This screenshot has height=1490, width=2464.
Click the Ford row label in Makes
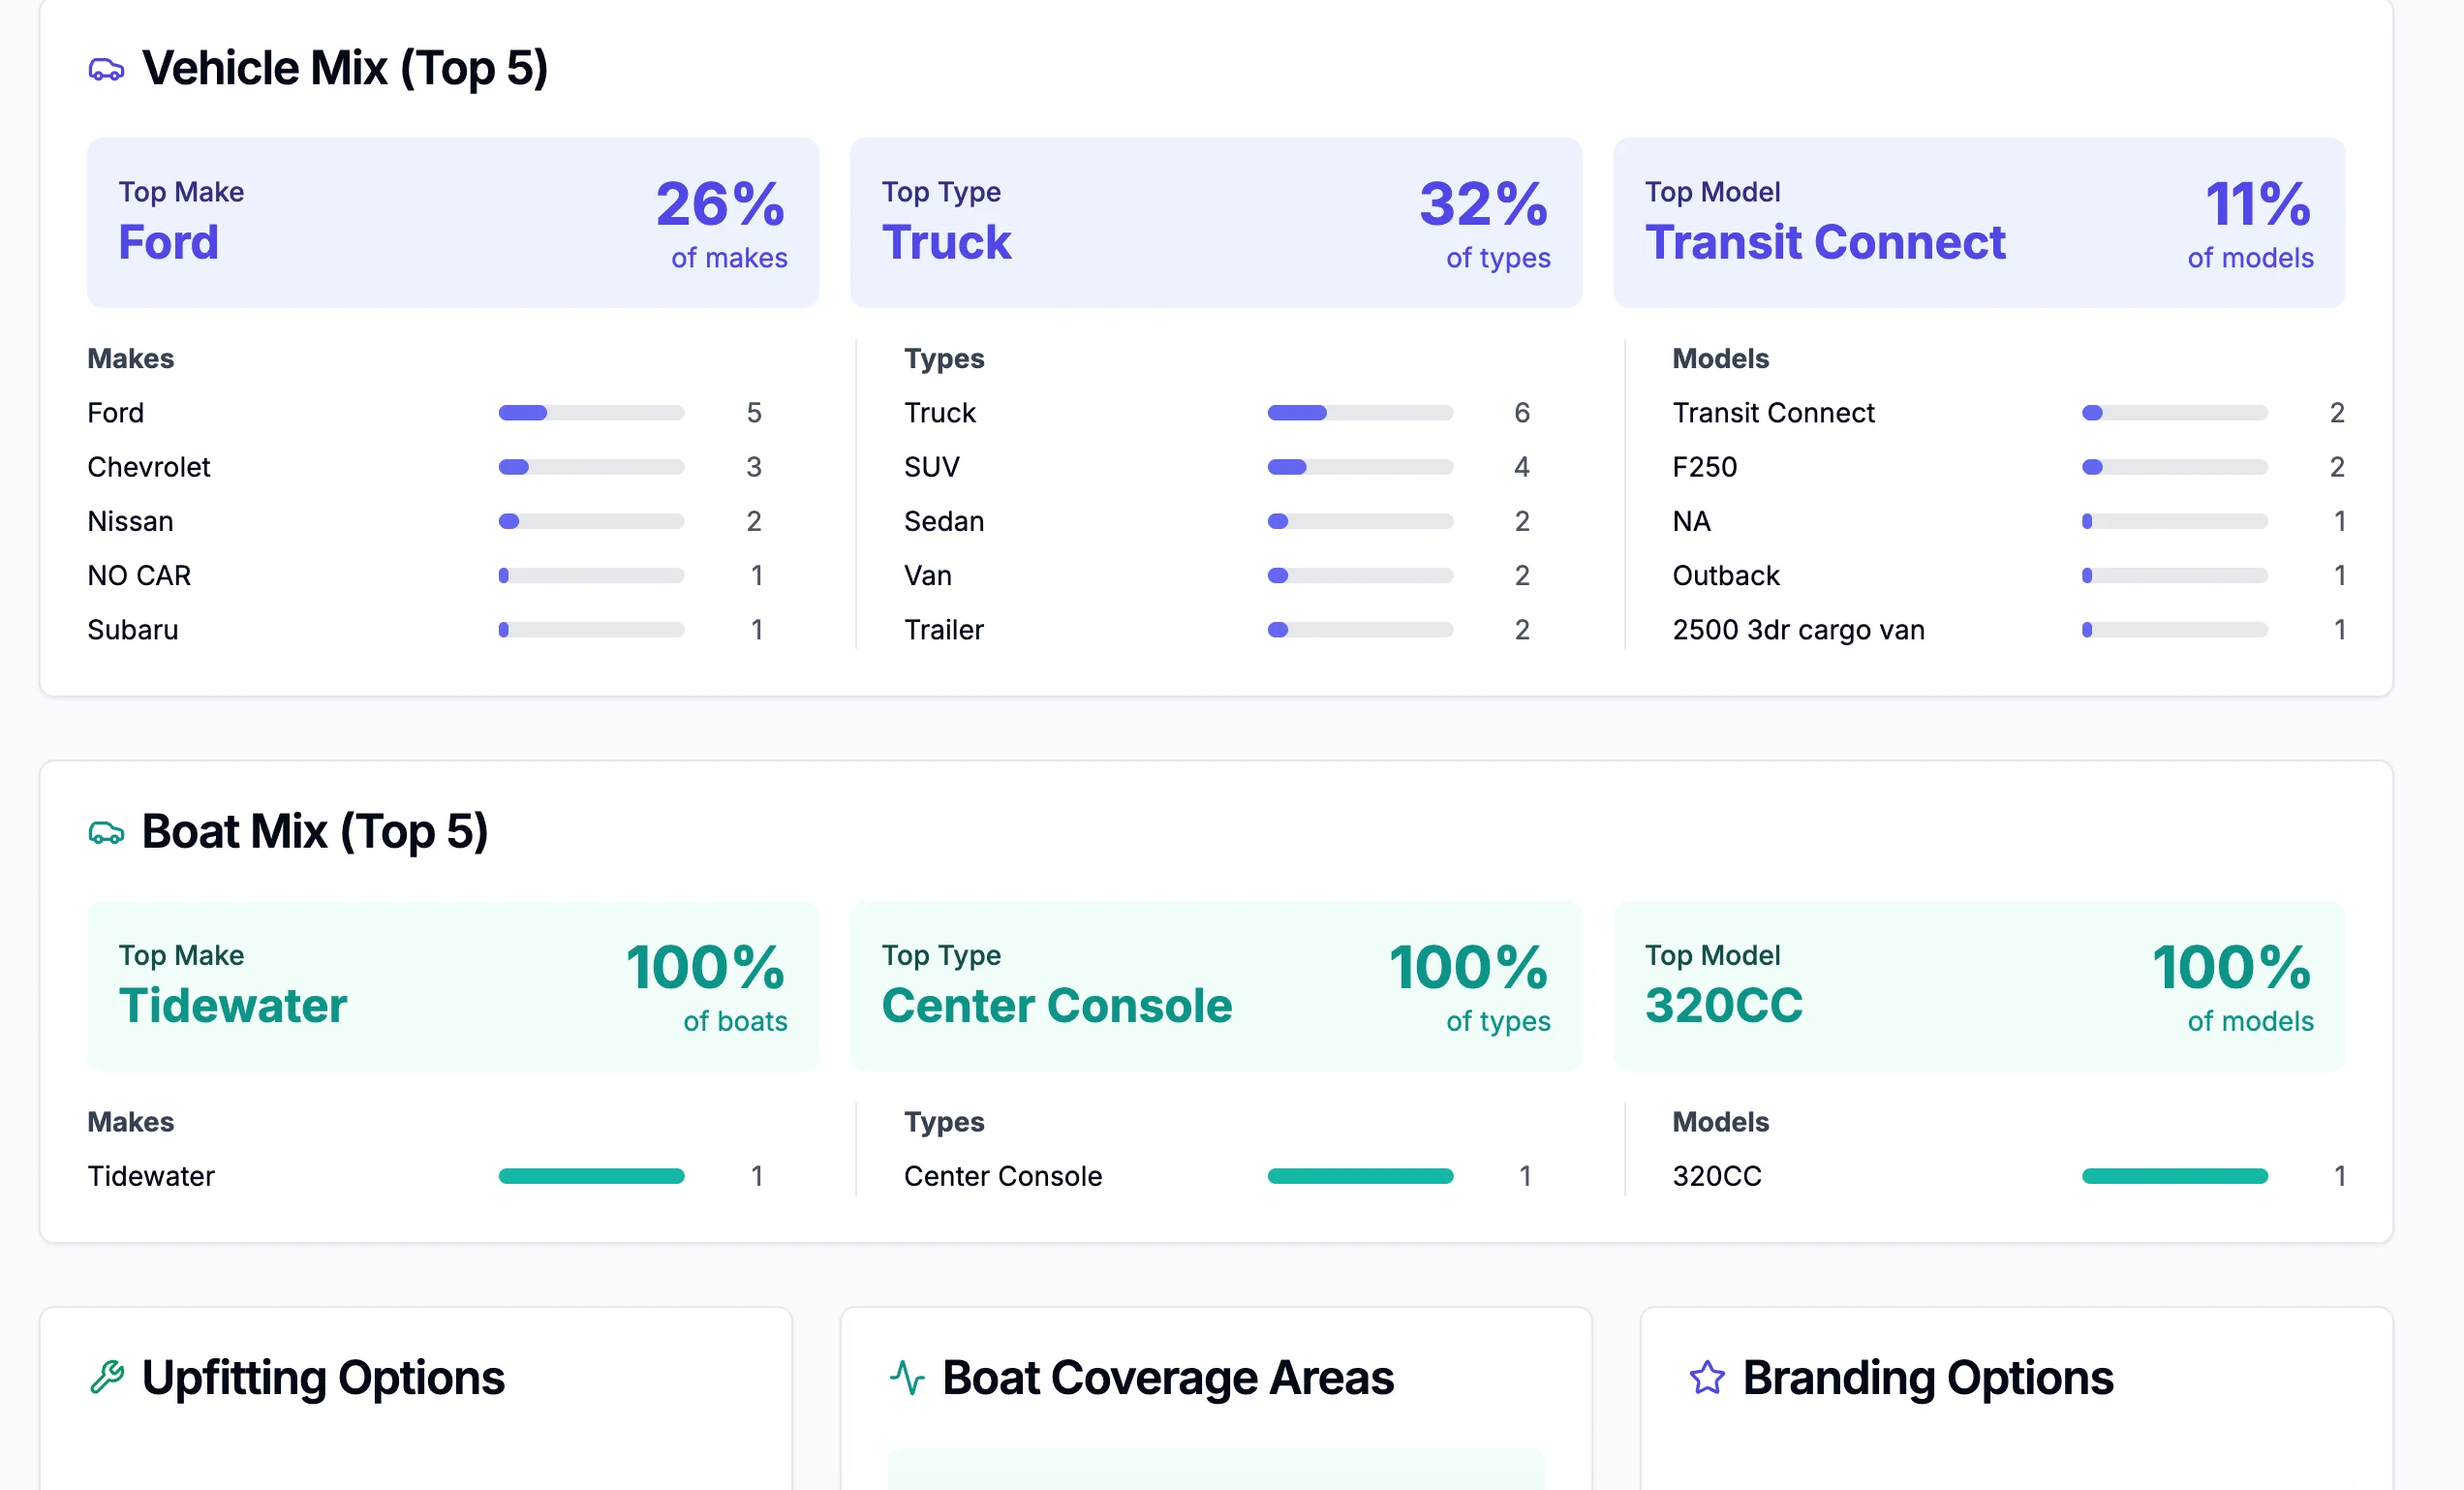(x=116, y=413)
